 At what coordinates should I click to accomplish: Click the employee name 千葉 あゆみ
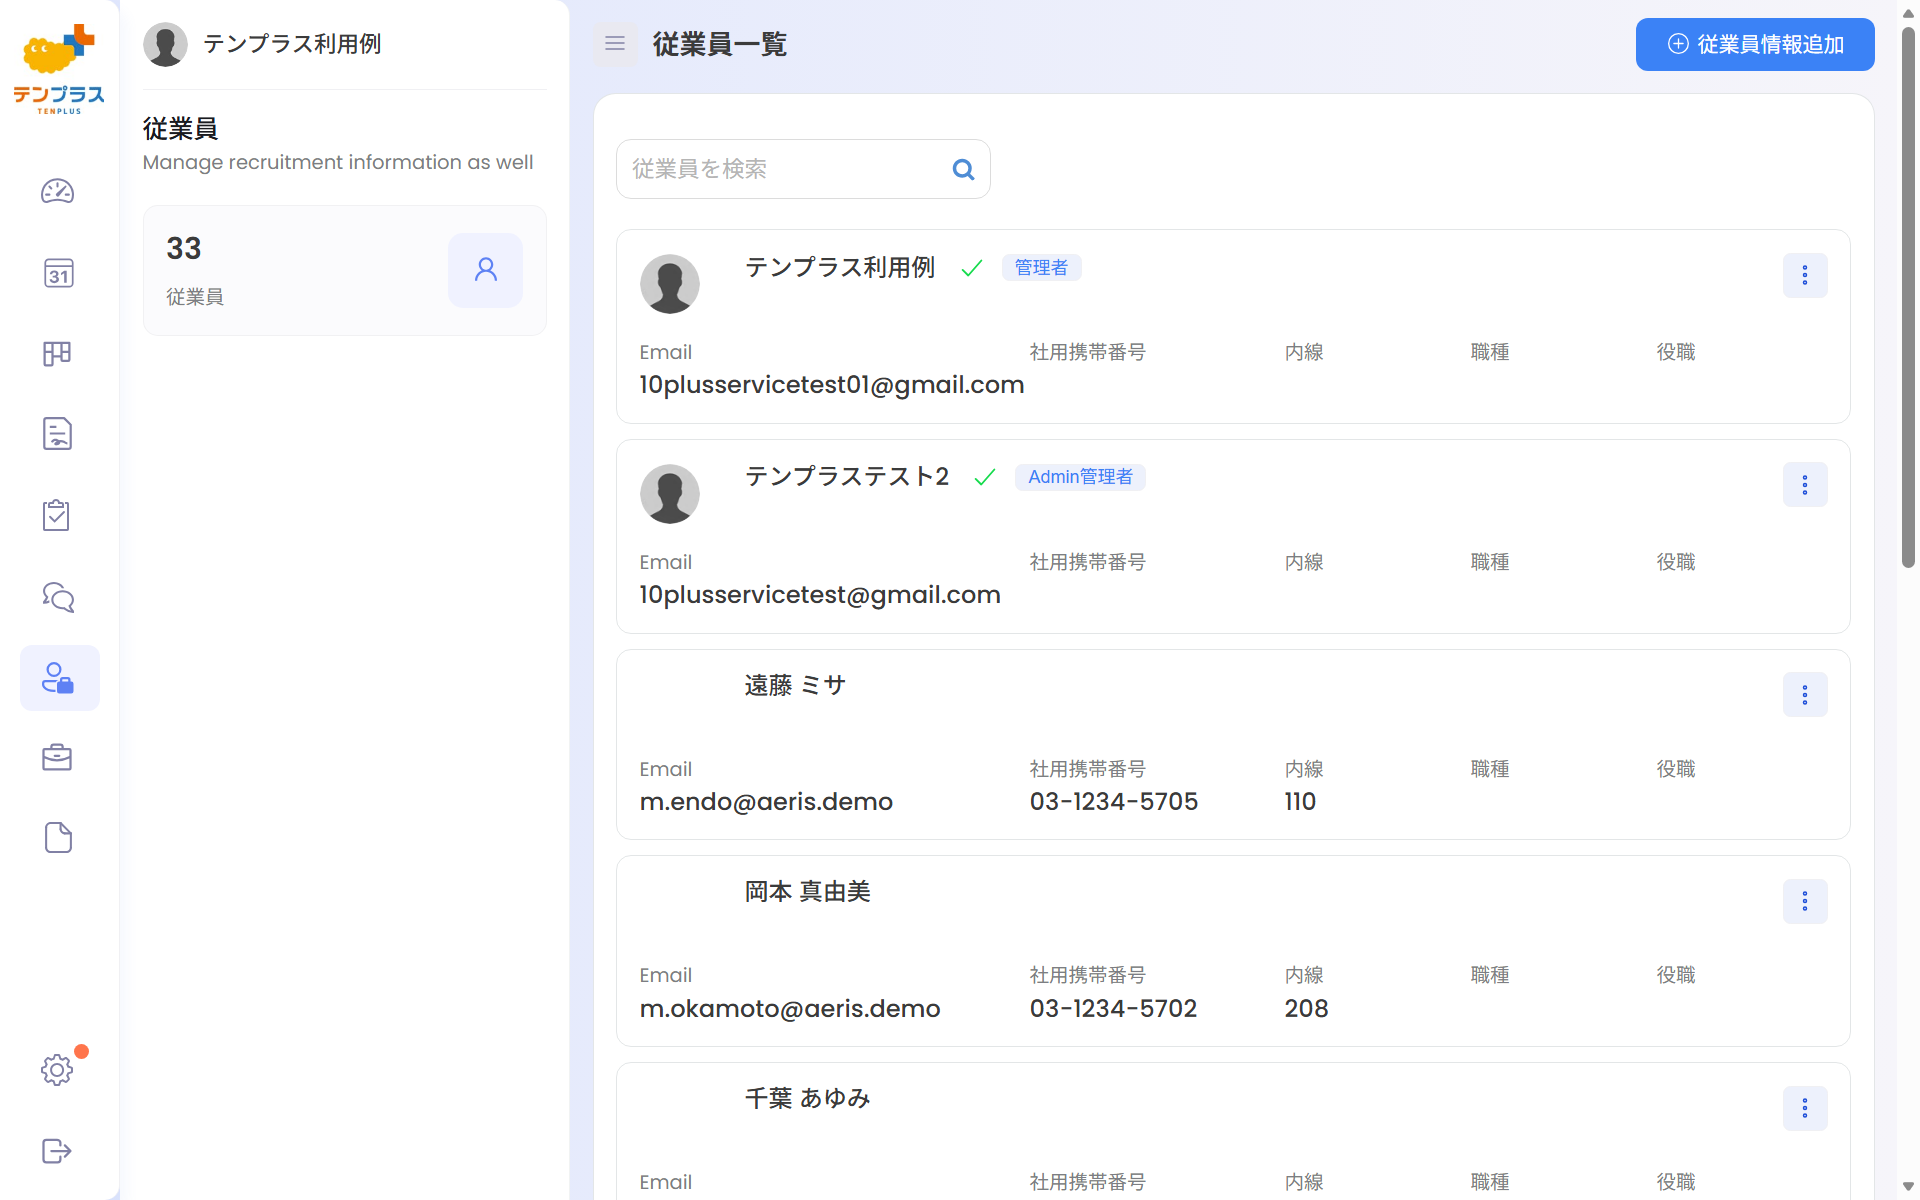coord(807,1098)
